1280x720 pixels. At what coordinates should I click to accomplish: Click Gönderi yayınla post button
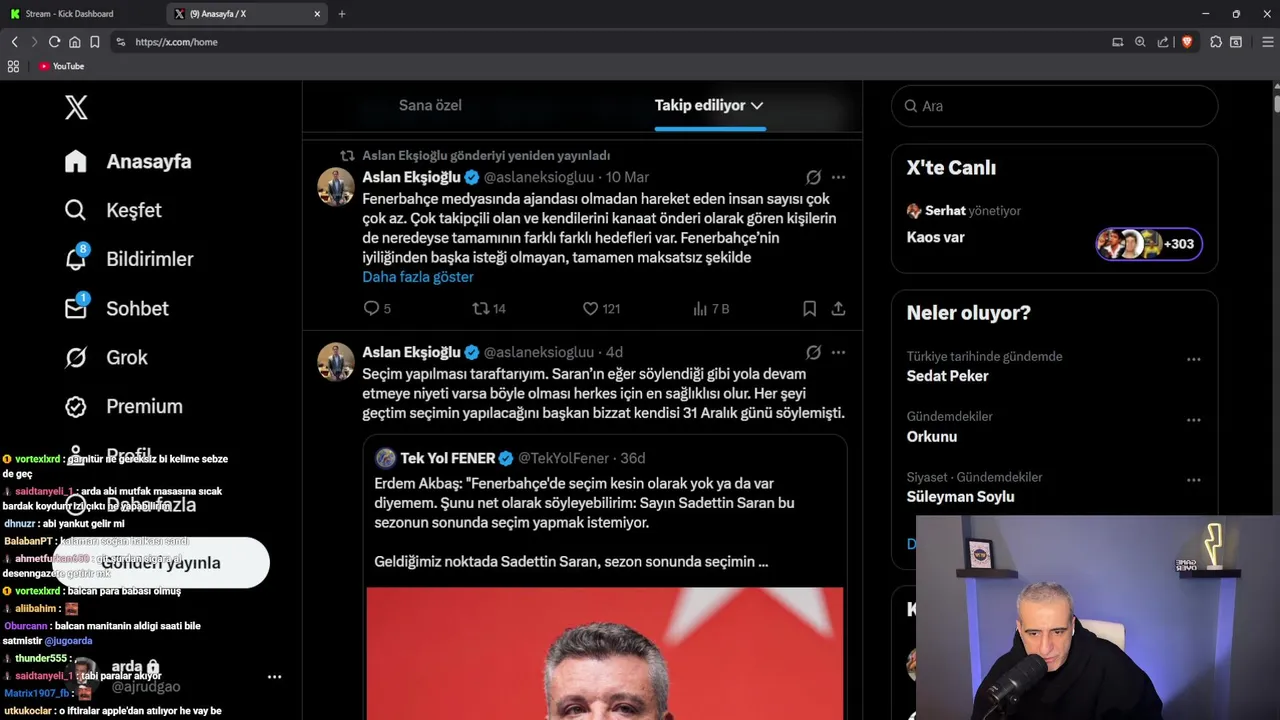point(161,563)
